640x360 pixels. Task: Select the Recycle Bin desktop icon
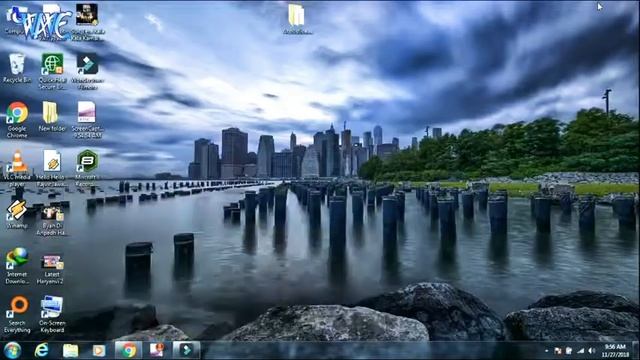(17, 68)
